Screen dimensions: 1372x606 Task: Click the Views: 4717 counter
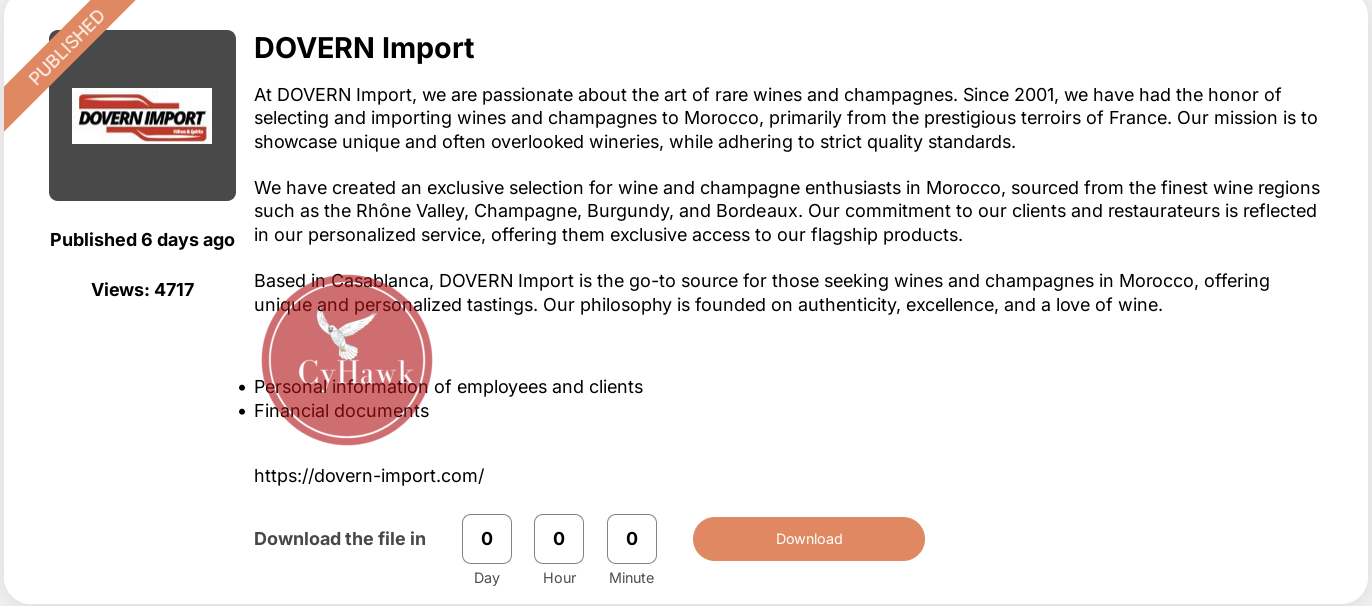tap(142, 290)
